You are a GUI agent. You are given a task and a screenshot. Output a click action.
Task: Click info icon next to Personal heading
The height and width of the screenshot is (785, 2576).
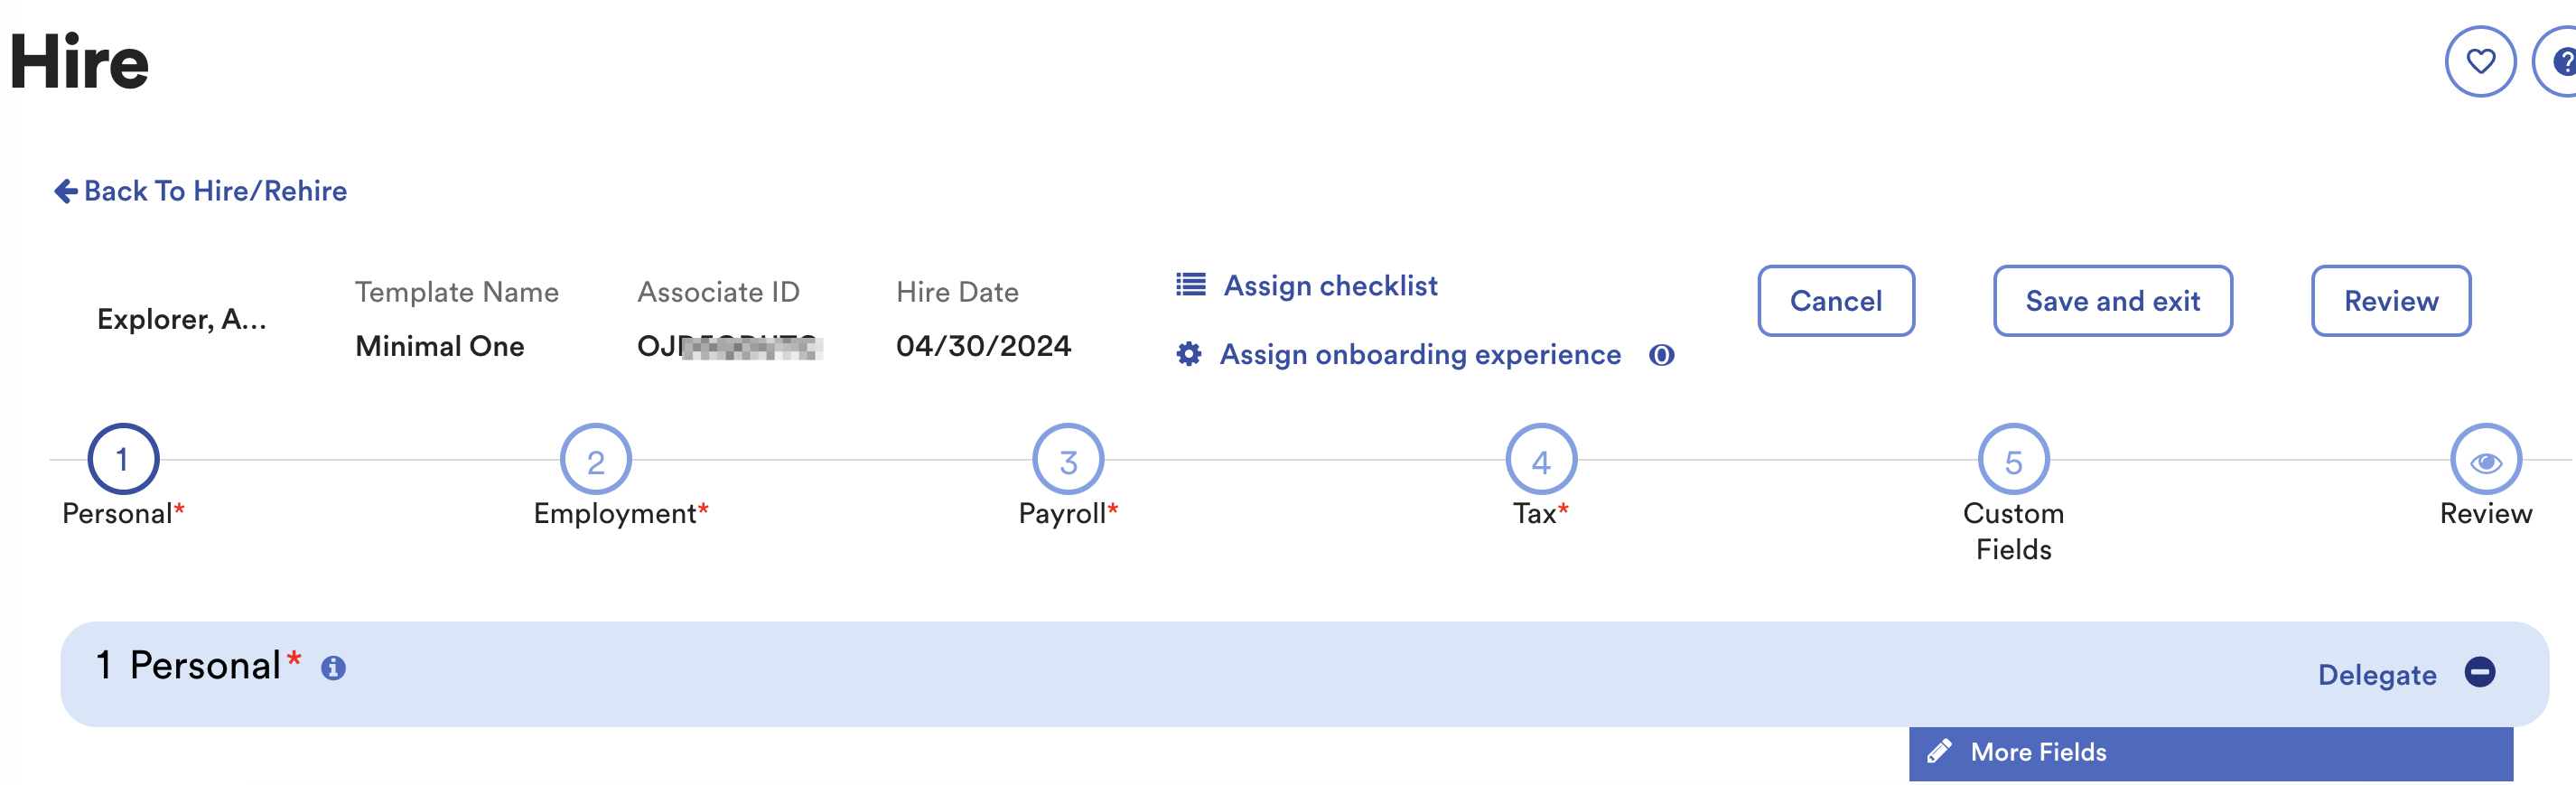[x=333, y=668]
